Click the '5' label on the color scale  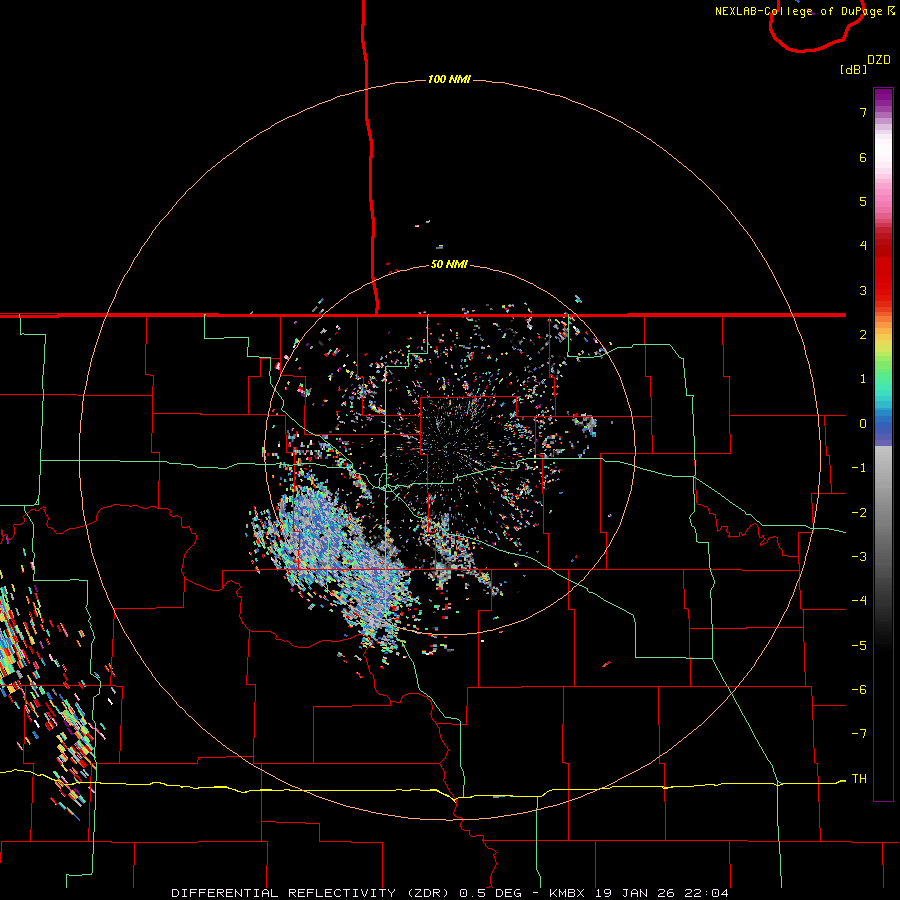click(863, 201)
